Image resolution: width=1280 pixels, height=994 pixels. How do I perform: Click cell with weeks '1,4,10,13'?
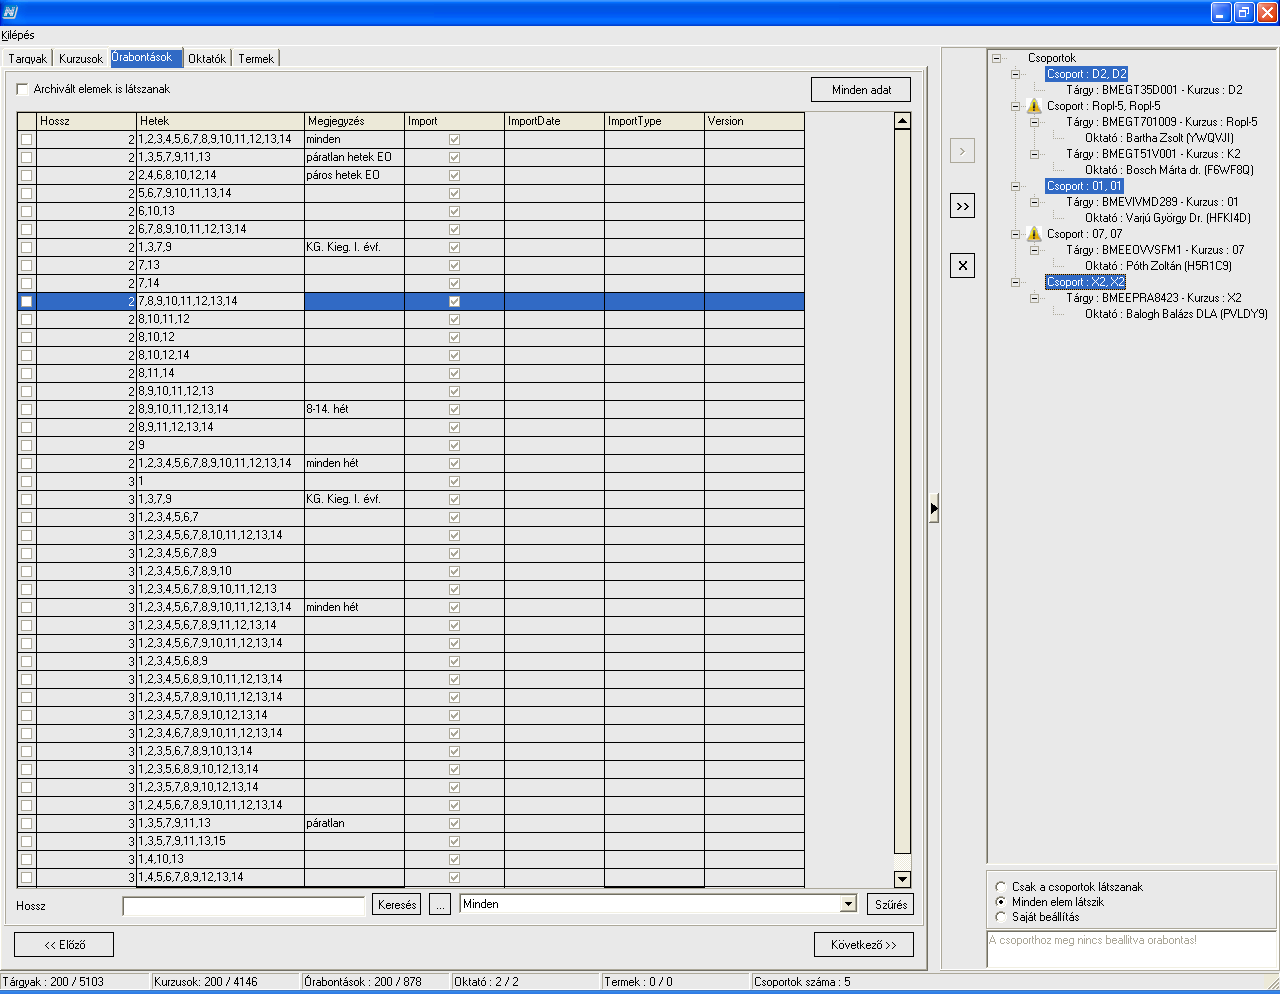click(221, 859)
